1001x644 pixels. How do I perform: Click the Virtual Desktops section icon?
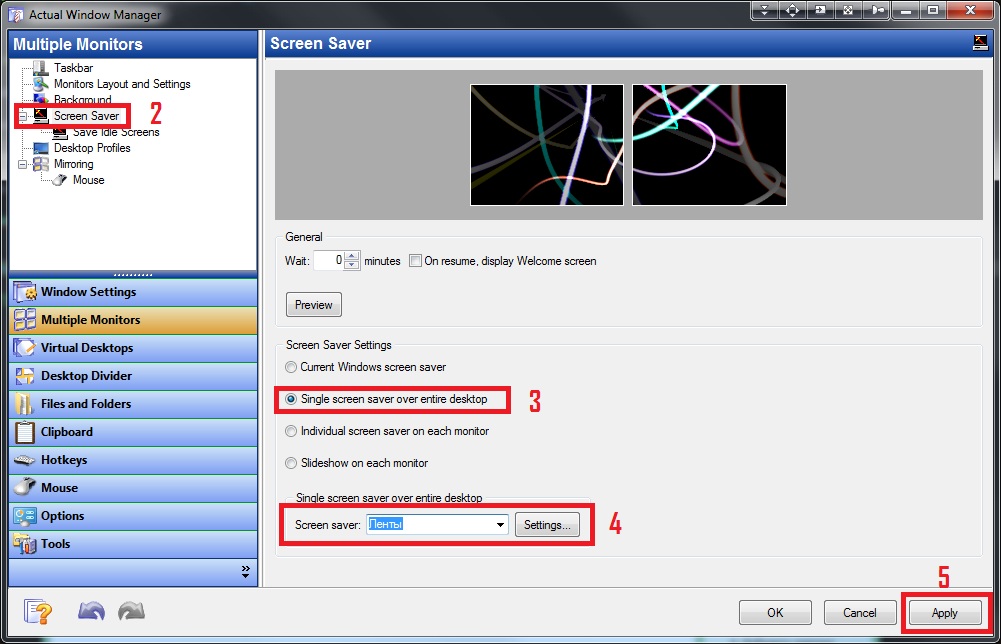coord(26,348)
